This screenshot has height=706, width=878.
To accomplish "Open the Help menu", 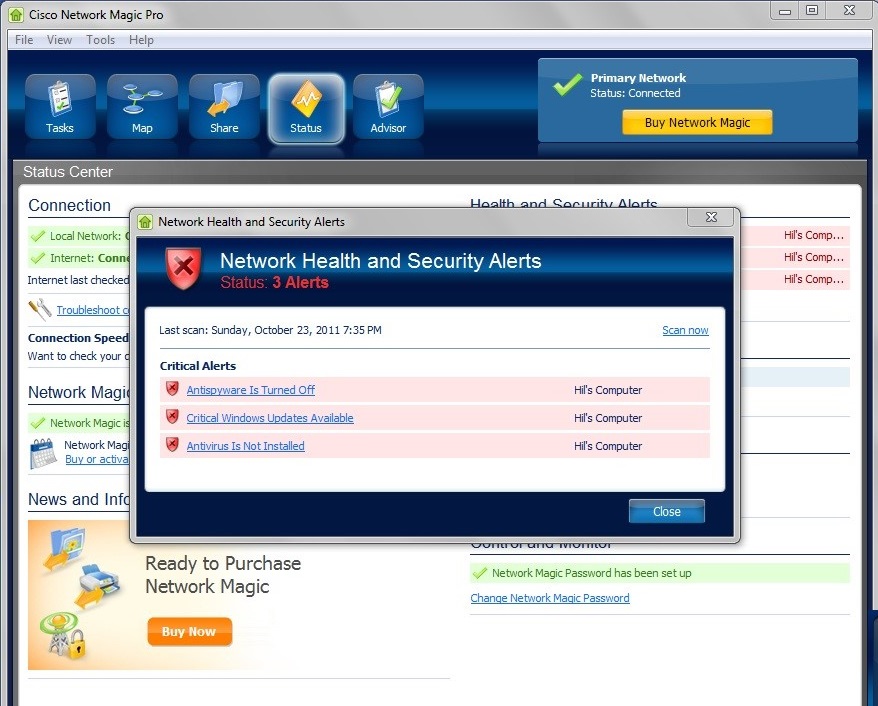I will point(141,40).
